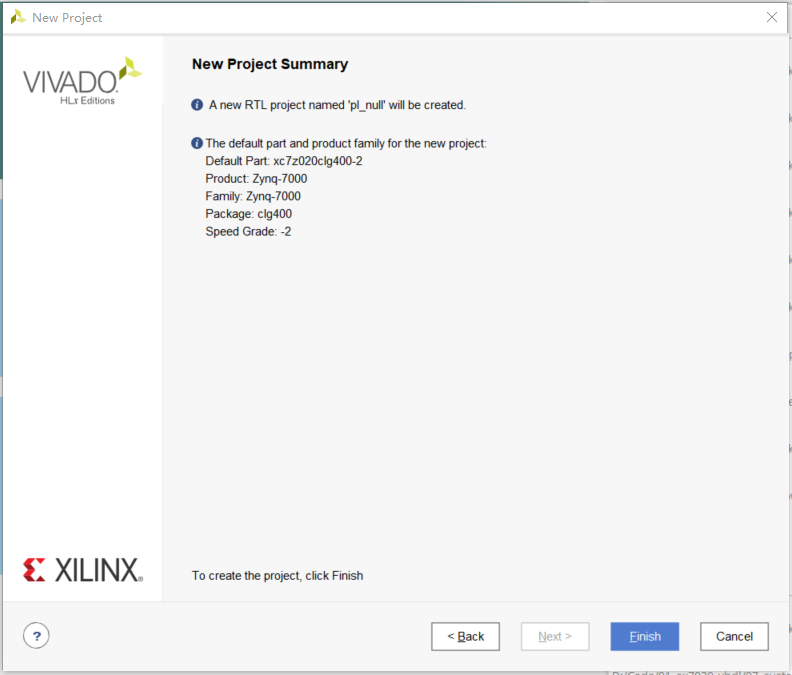Click the Package clg400 line
Viewport: 792px width, 675px height.
click(x=249, y=214)
